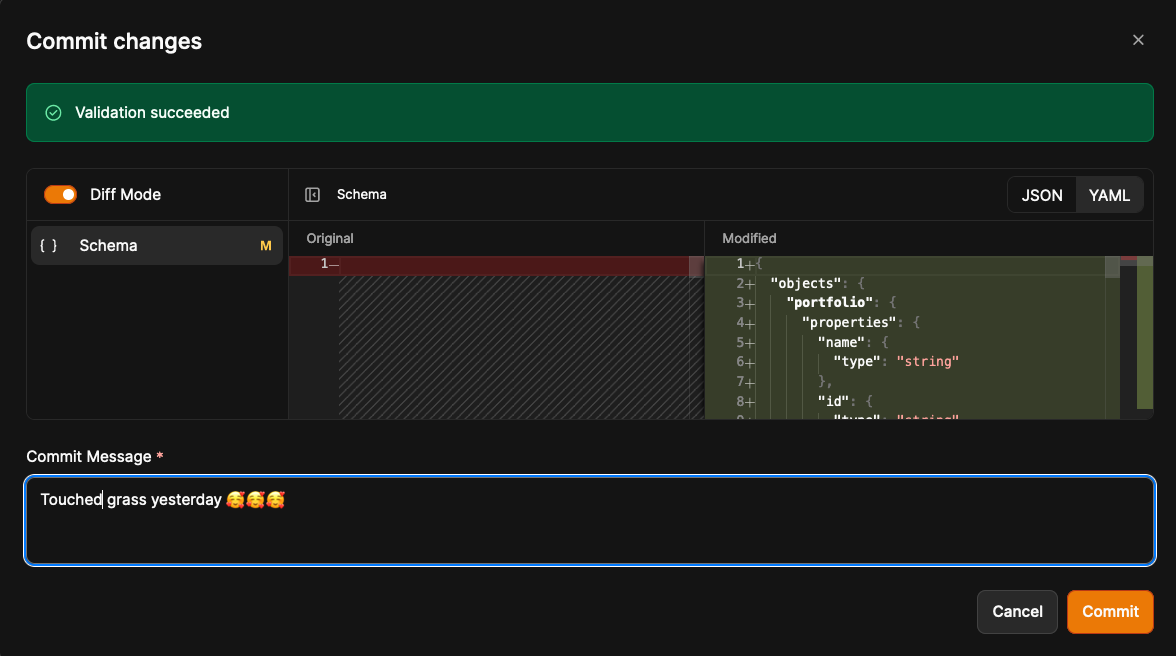Click the Validation succeeded banner
1176x656 pixels.
(x=590, y=113)
